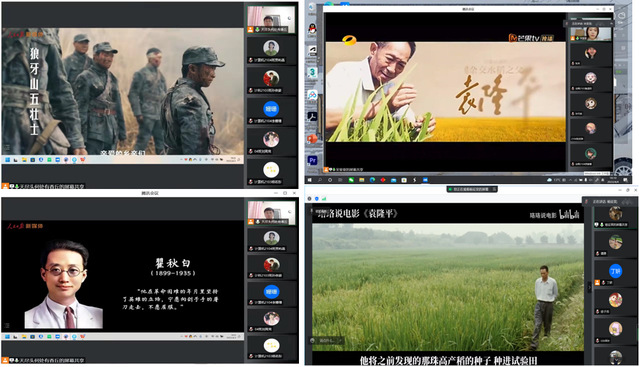Select the female host video thumbnail
The image size is (639, 367).
[591, 34]
